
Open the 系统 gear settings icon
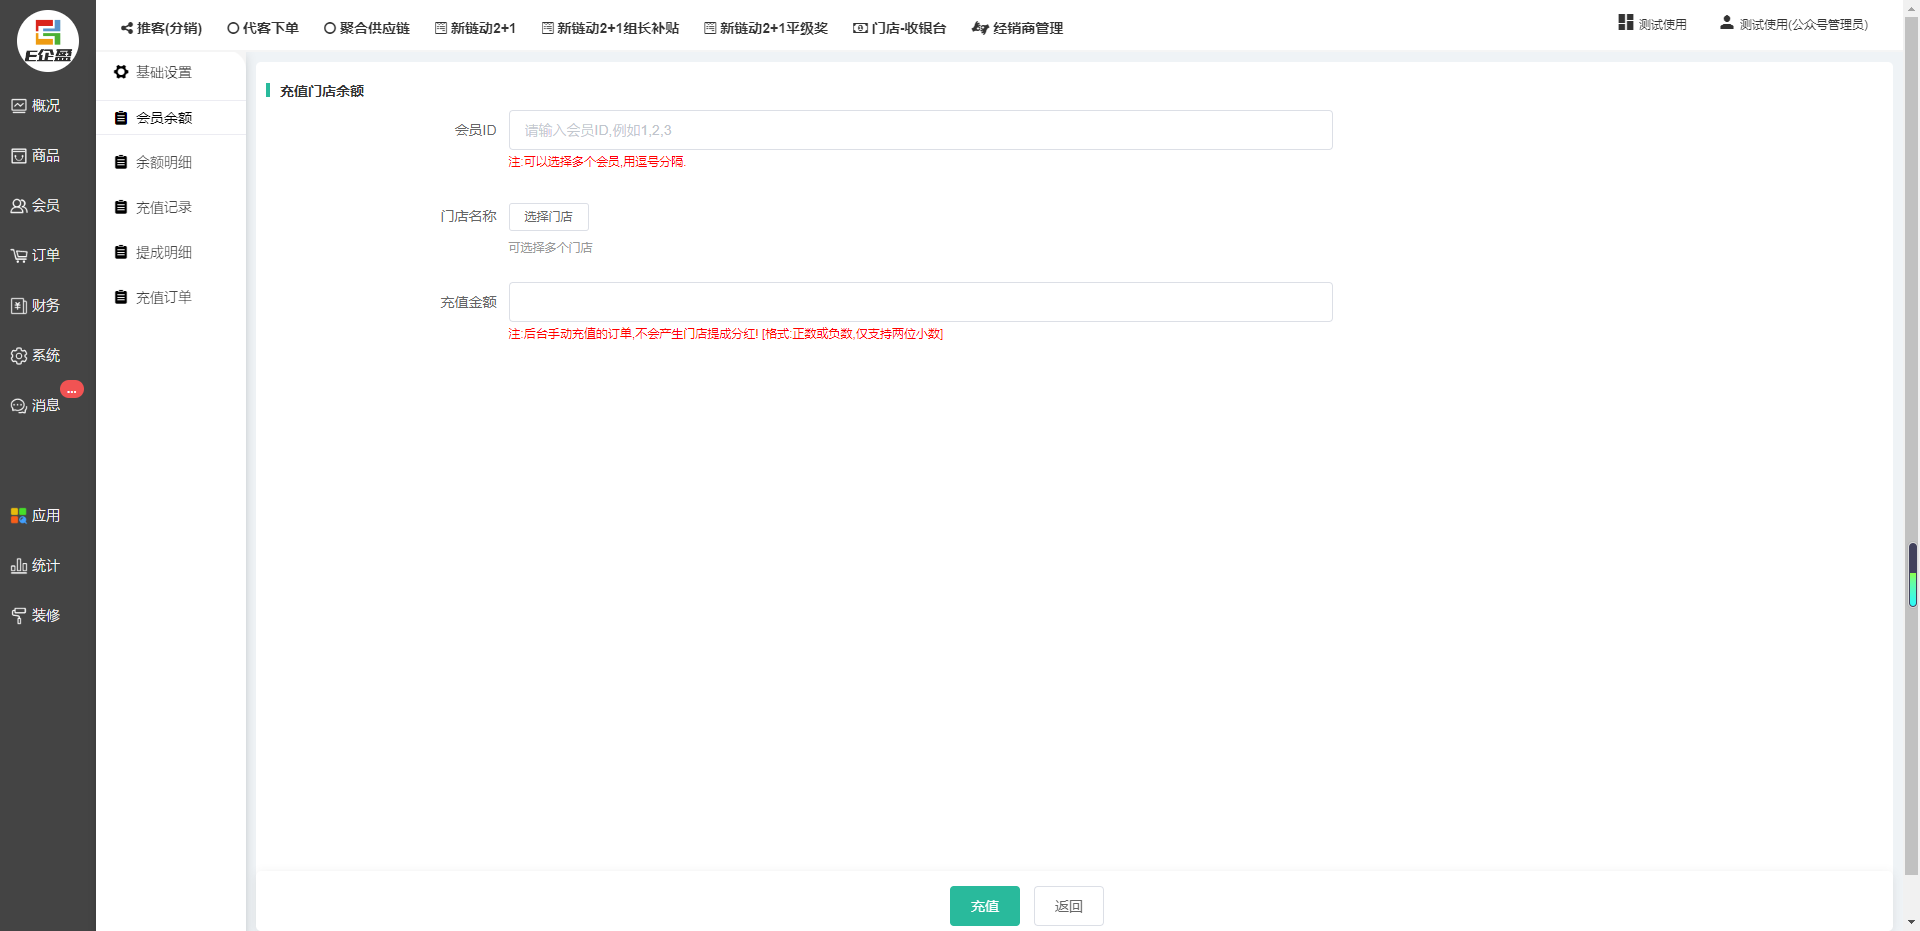[x=19, y=356]
